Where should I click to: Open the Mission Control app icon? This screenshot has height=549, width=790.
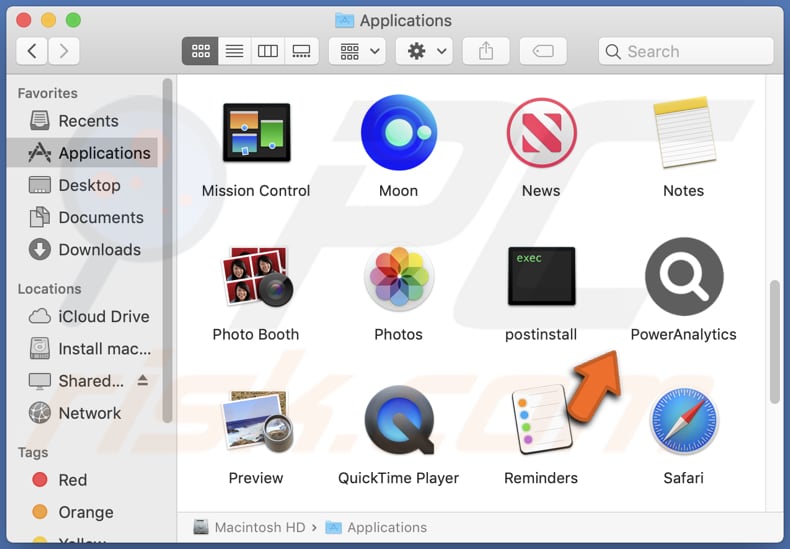256,132
